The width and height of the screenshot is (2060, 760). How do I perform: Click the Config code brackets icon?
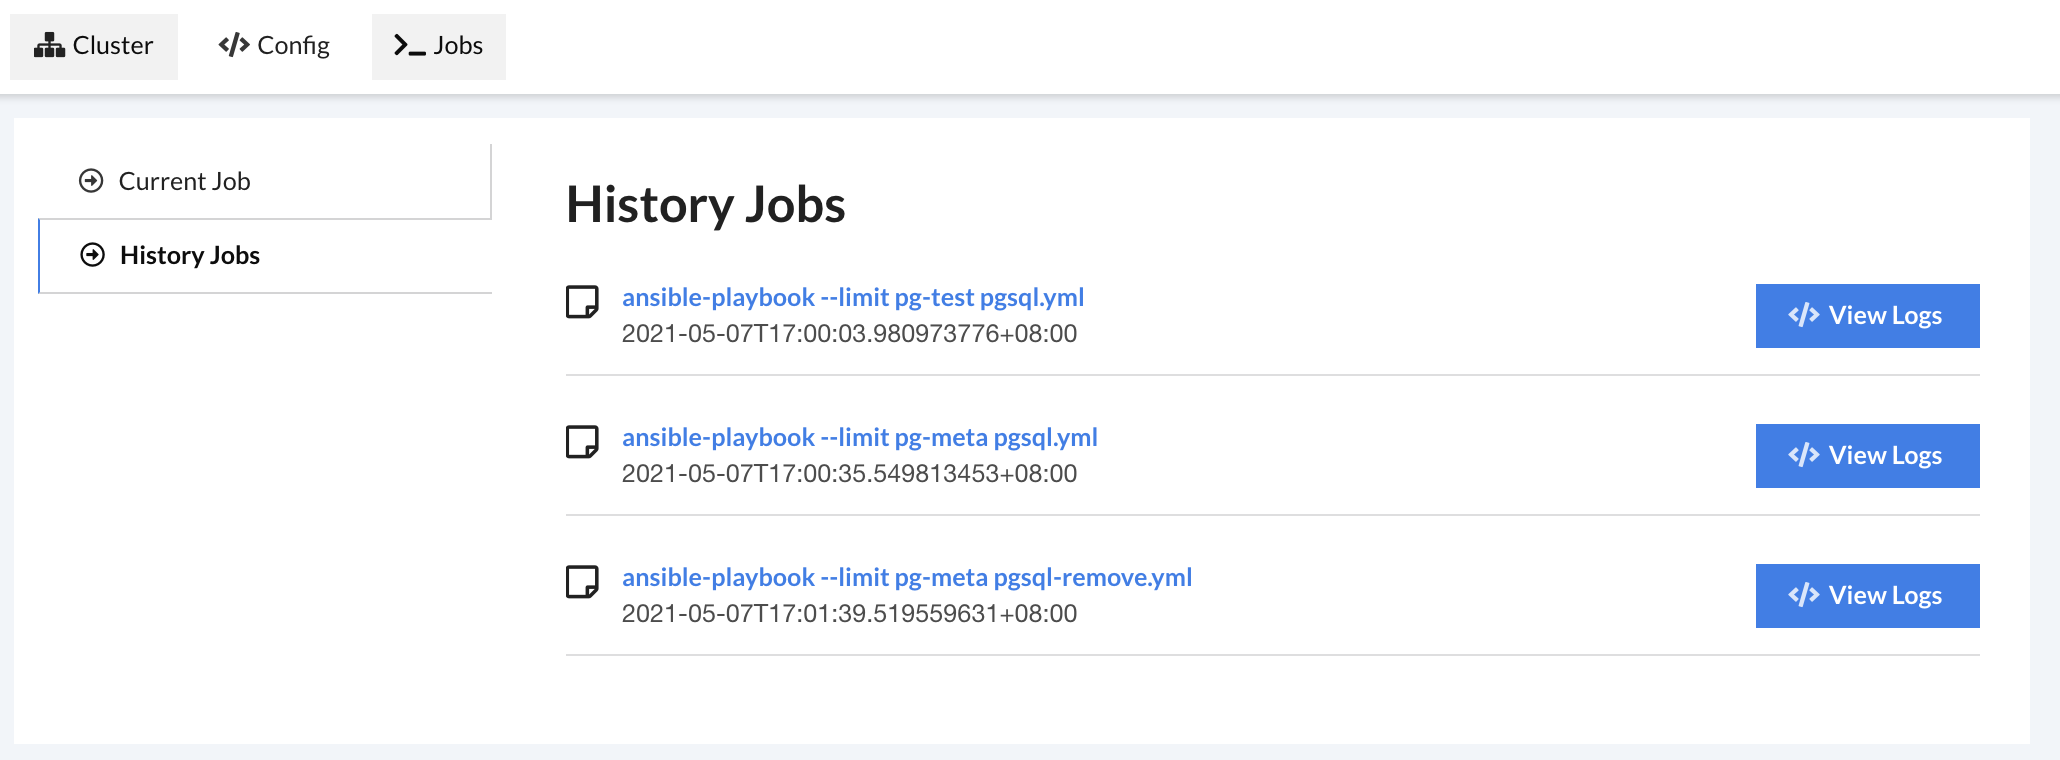234,45
